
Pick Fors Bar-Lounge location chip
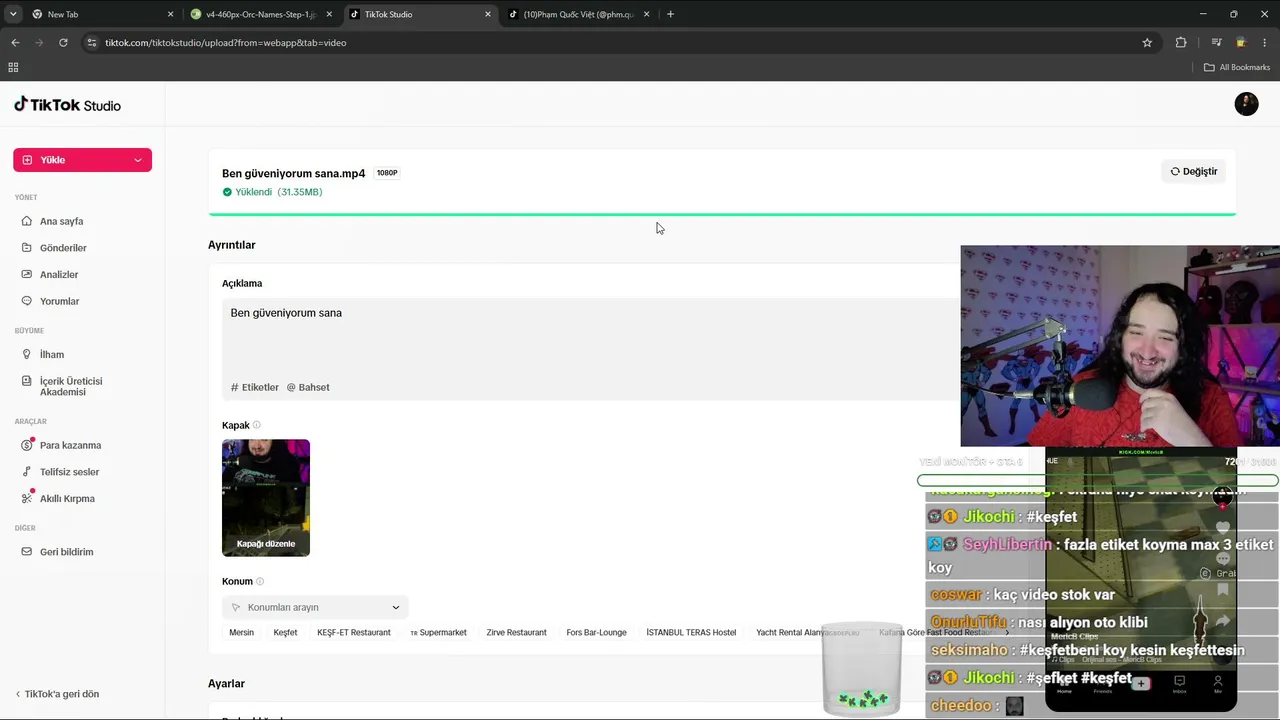tap(596, 632)
